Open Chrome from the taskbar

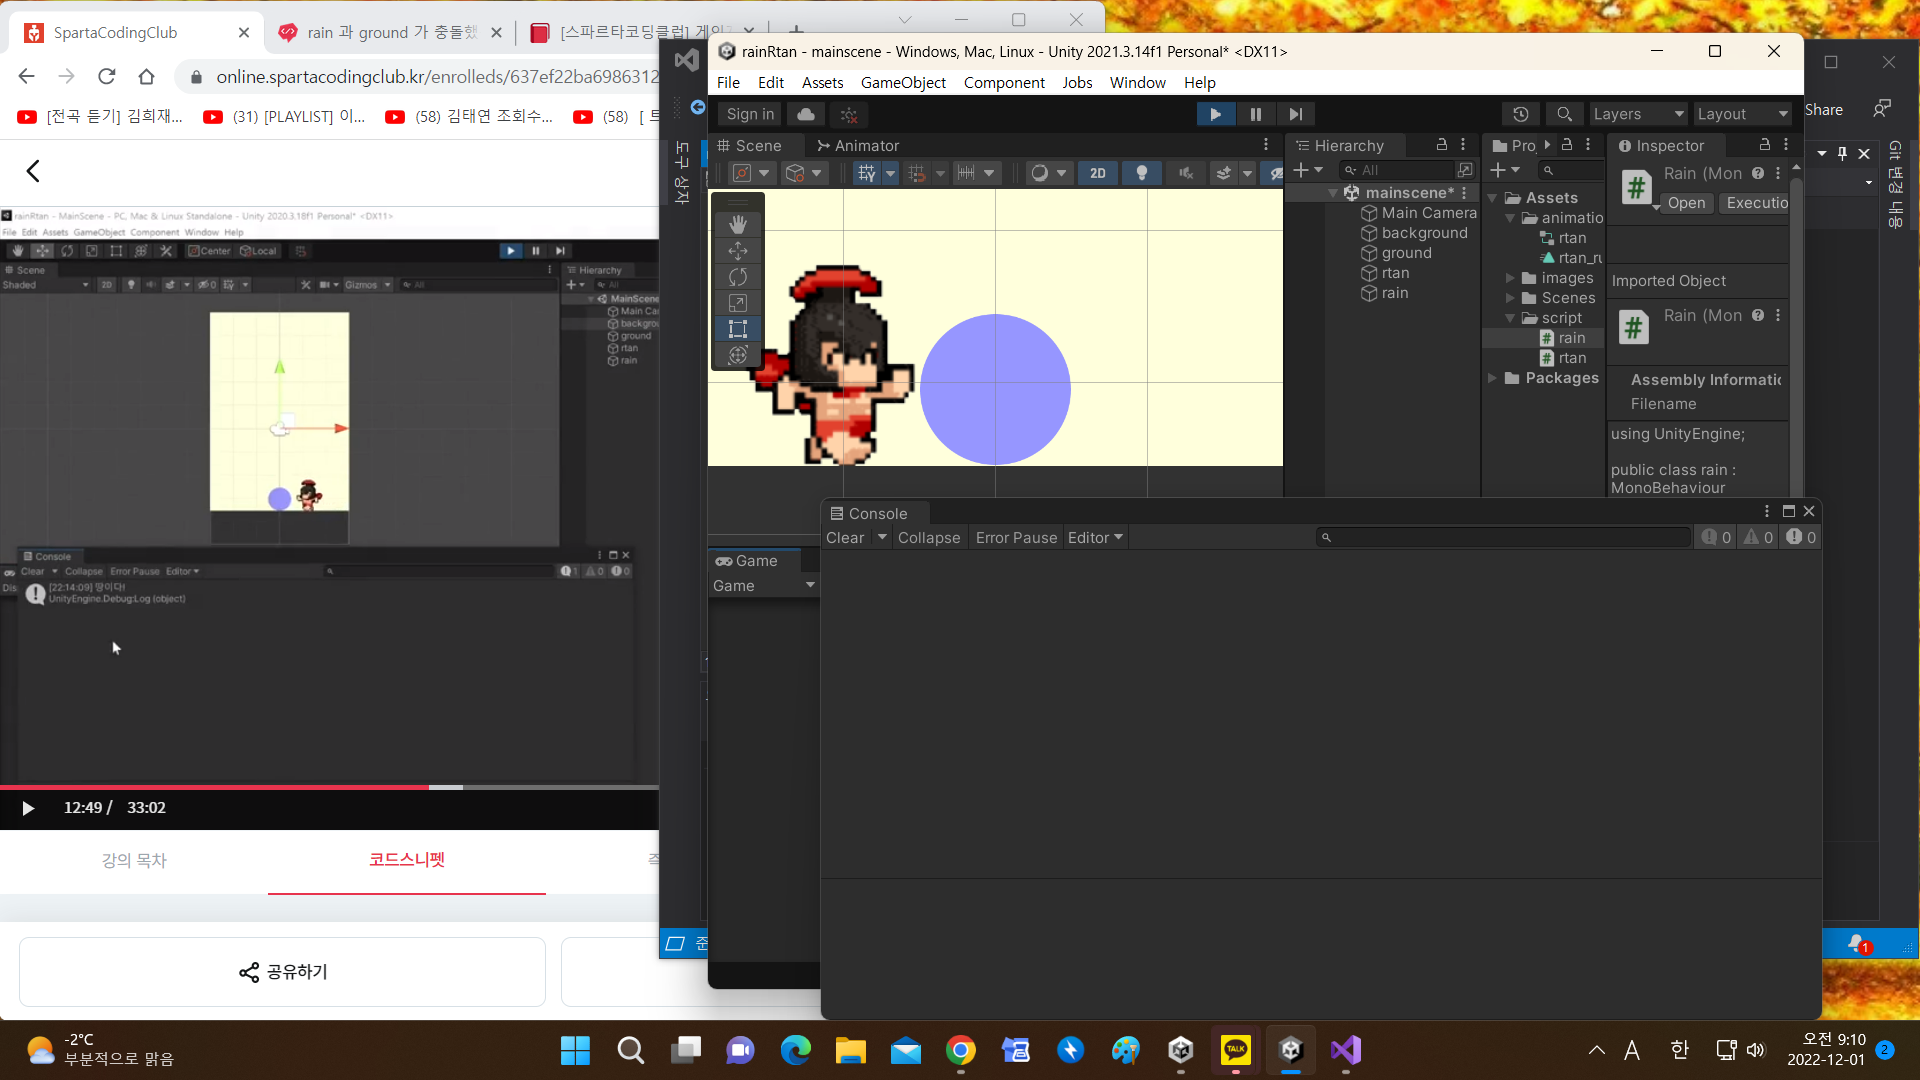coord(961,1050)
